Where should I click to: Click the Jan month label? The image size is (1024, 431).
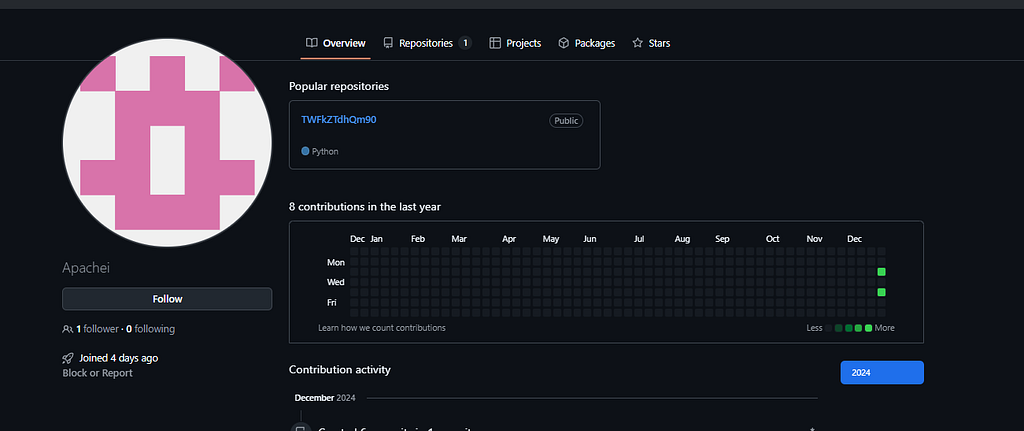(x=376, y=239)
